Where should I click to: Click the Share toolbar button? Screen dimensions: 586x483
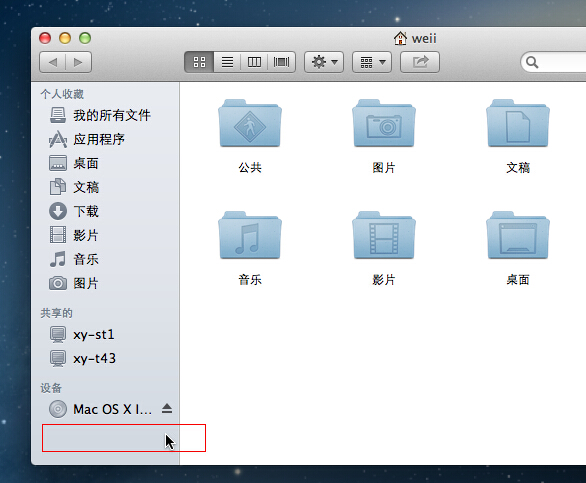[420, 62]
